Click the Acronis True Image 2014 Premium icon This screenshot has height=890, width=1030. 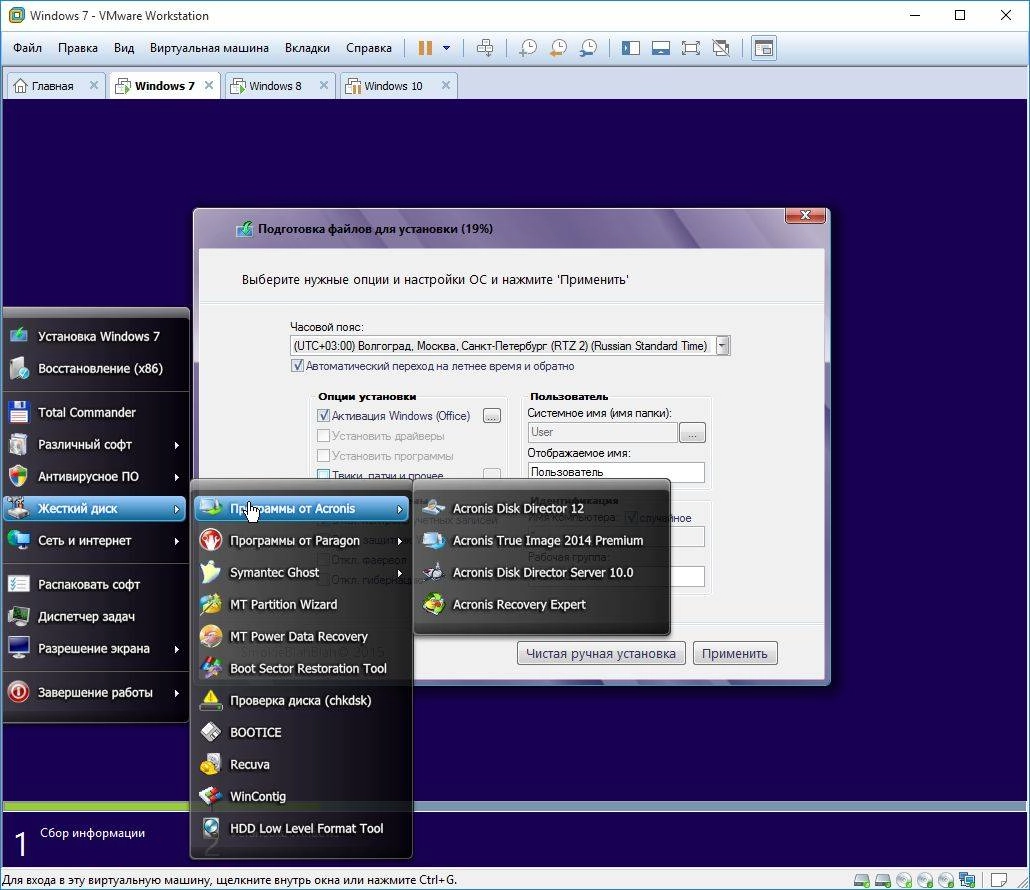[x=434, y=540]
